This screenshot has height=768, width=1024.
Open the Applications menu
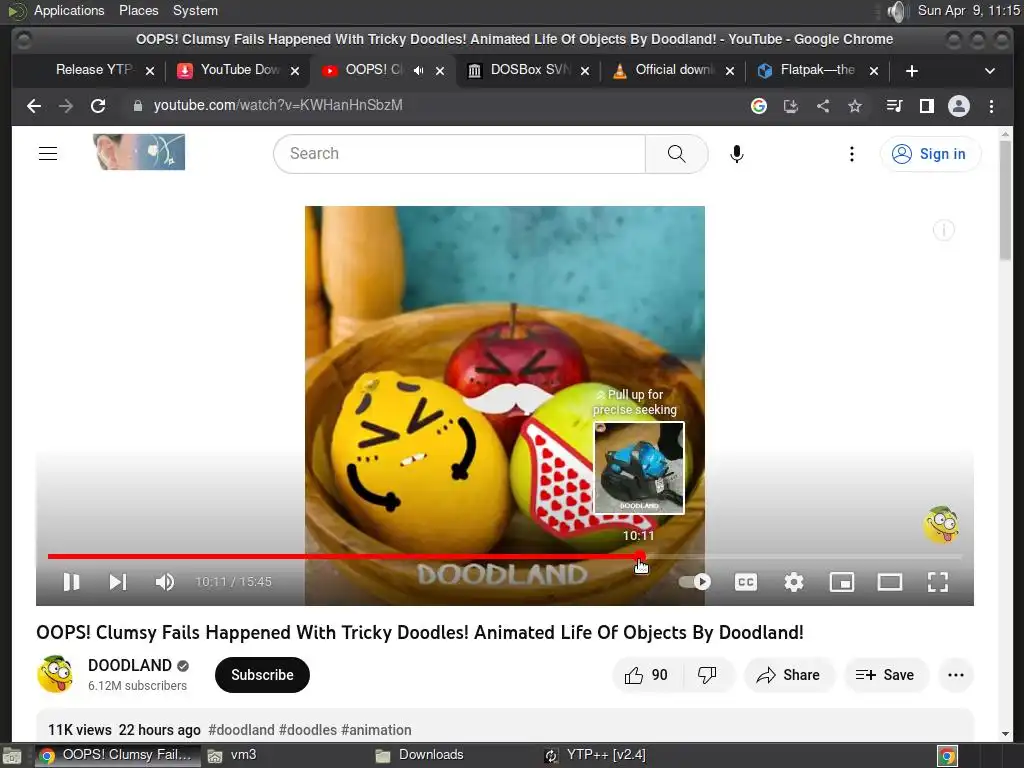[69, 10]
